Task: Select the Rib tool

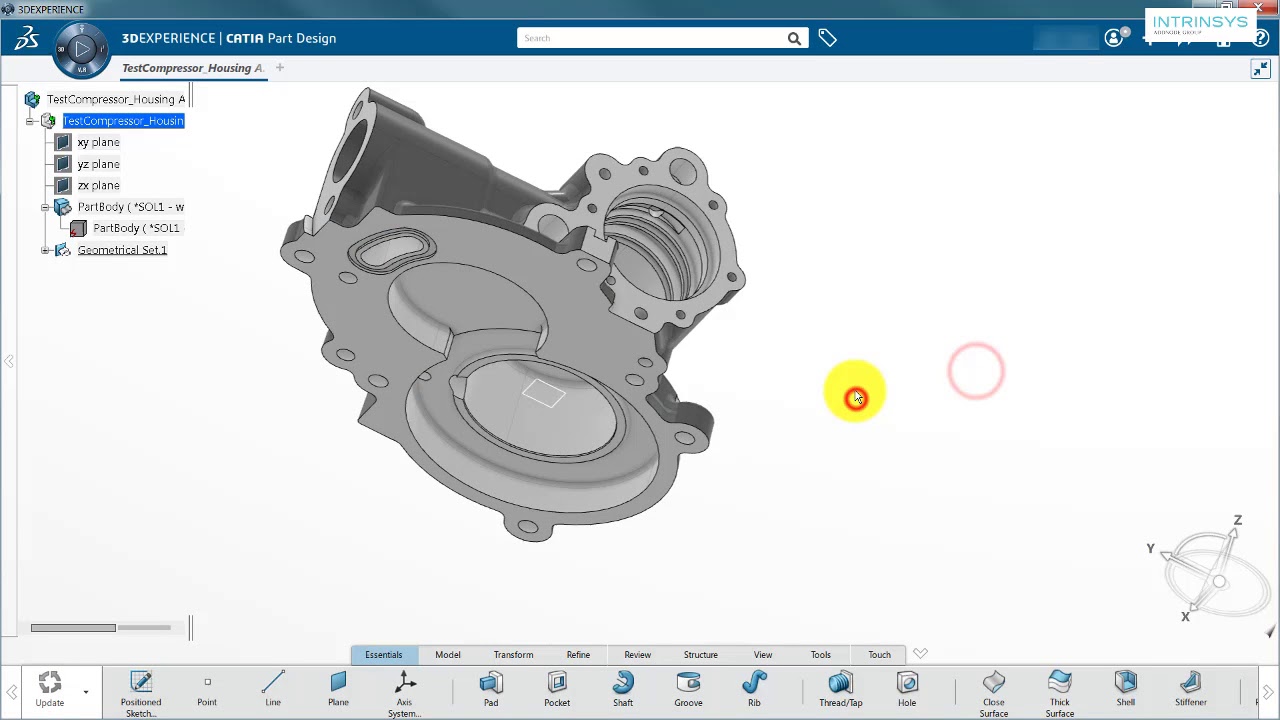Action: pos(754,689)
